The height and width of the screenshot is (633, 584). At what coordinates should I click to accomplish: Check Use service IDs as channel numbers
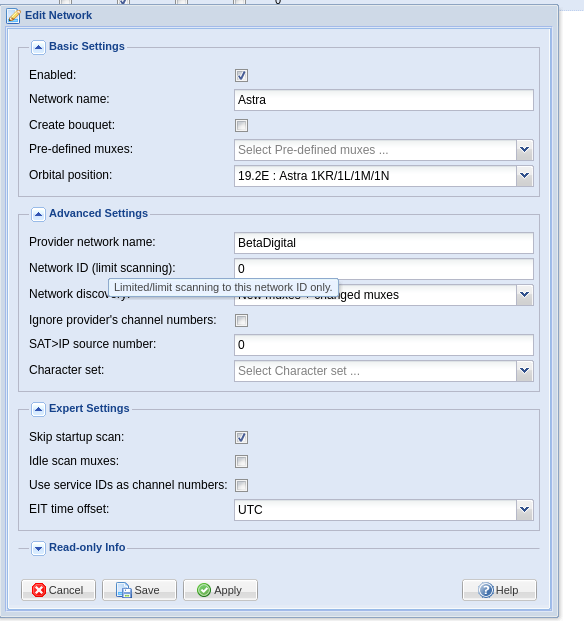click(241, 485)
